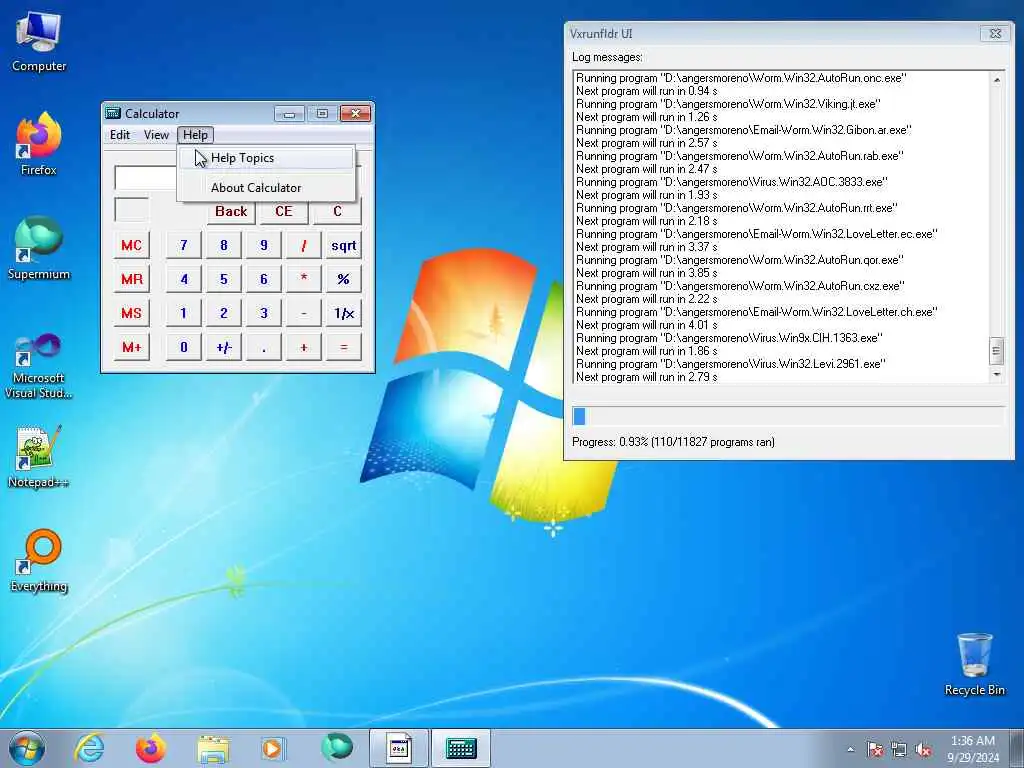The image size is (1024, 768).
Task: Click the 2 digit button
Action: [223, 313]
